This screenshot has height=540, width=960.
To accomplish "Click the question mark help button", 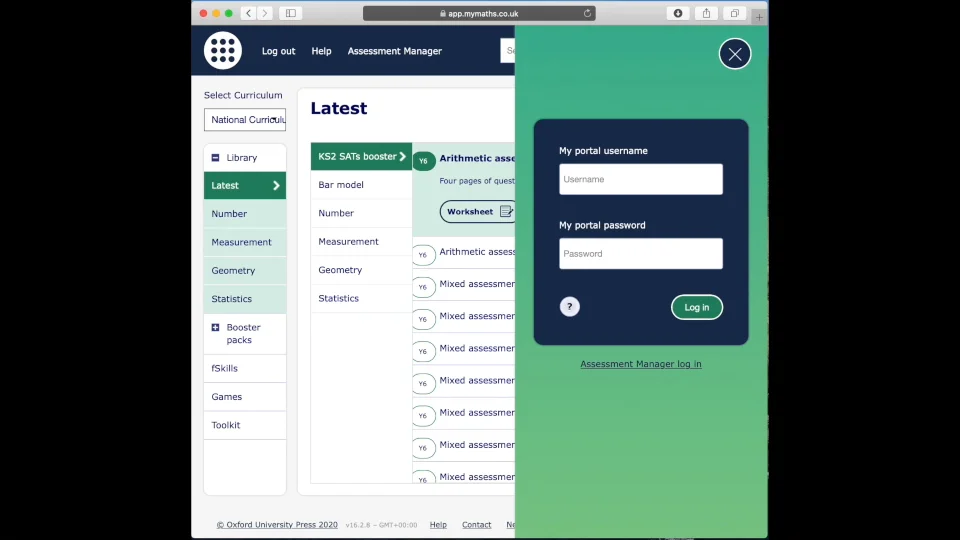I will click(569, 307).
